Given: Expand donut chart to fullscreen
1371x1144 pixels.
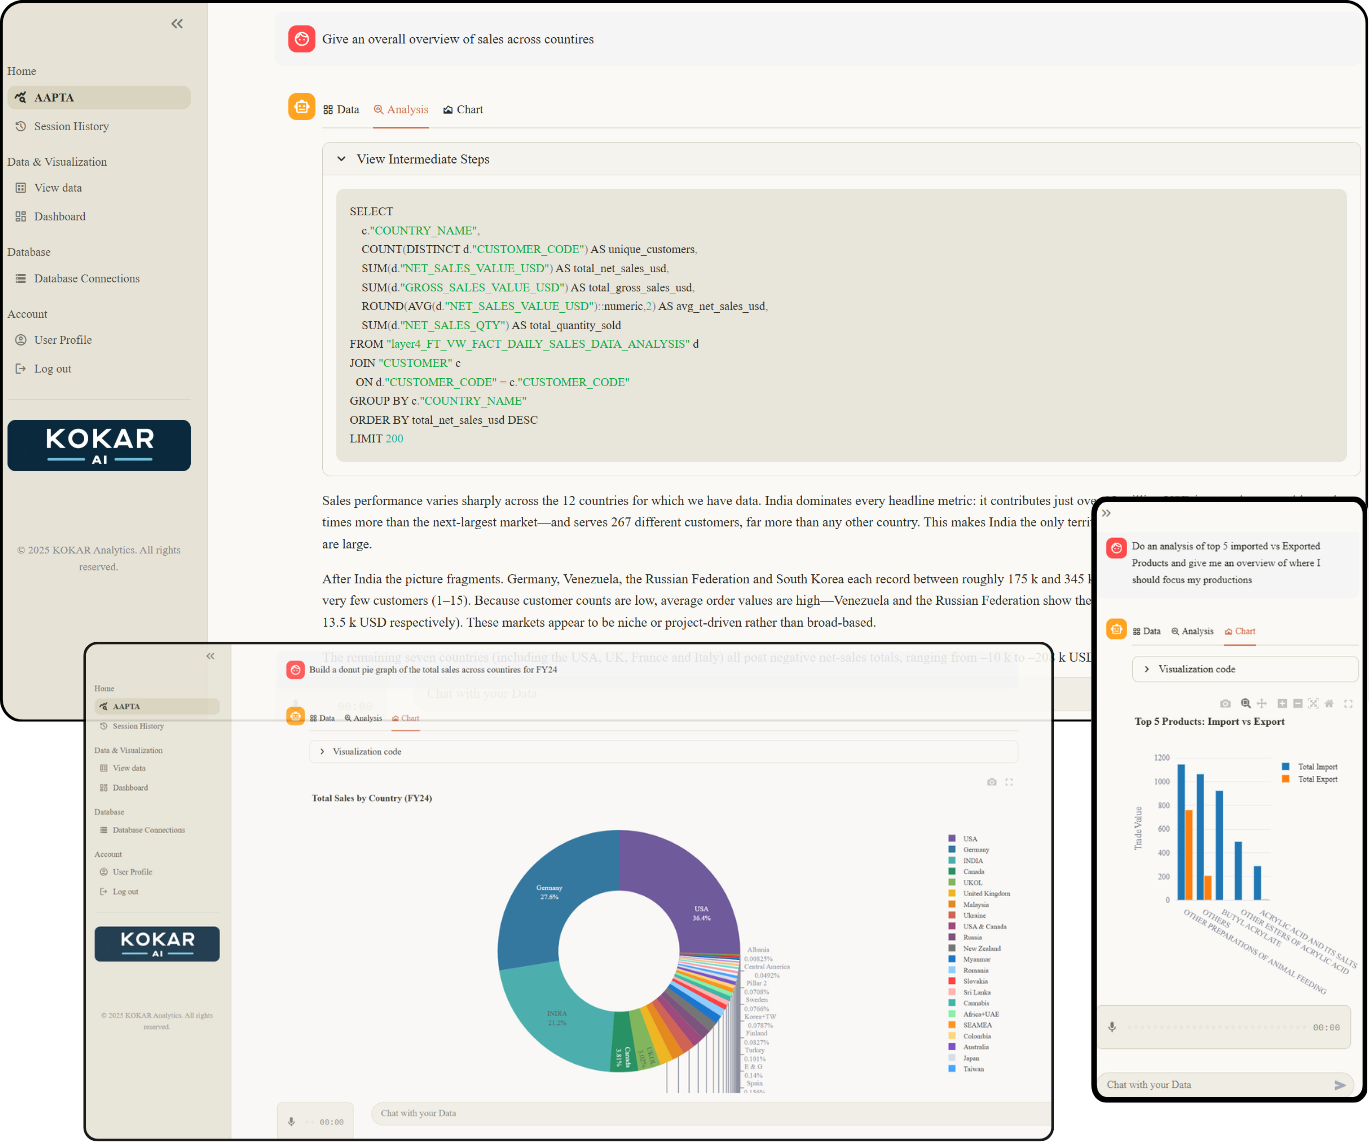Looking at the screenshot, I should tap(1009, 782).
